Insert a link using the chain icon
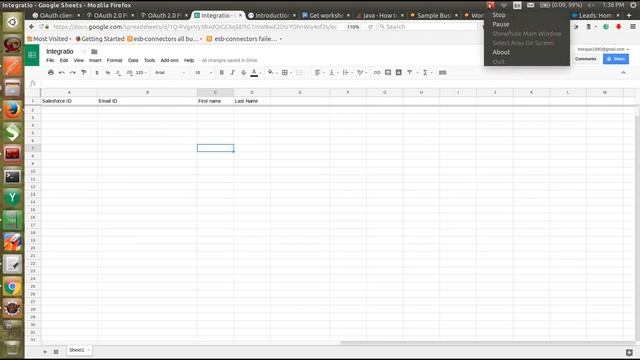This screenshot has height=360, width=640. (x=377, y=72)
